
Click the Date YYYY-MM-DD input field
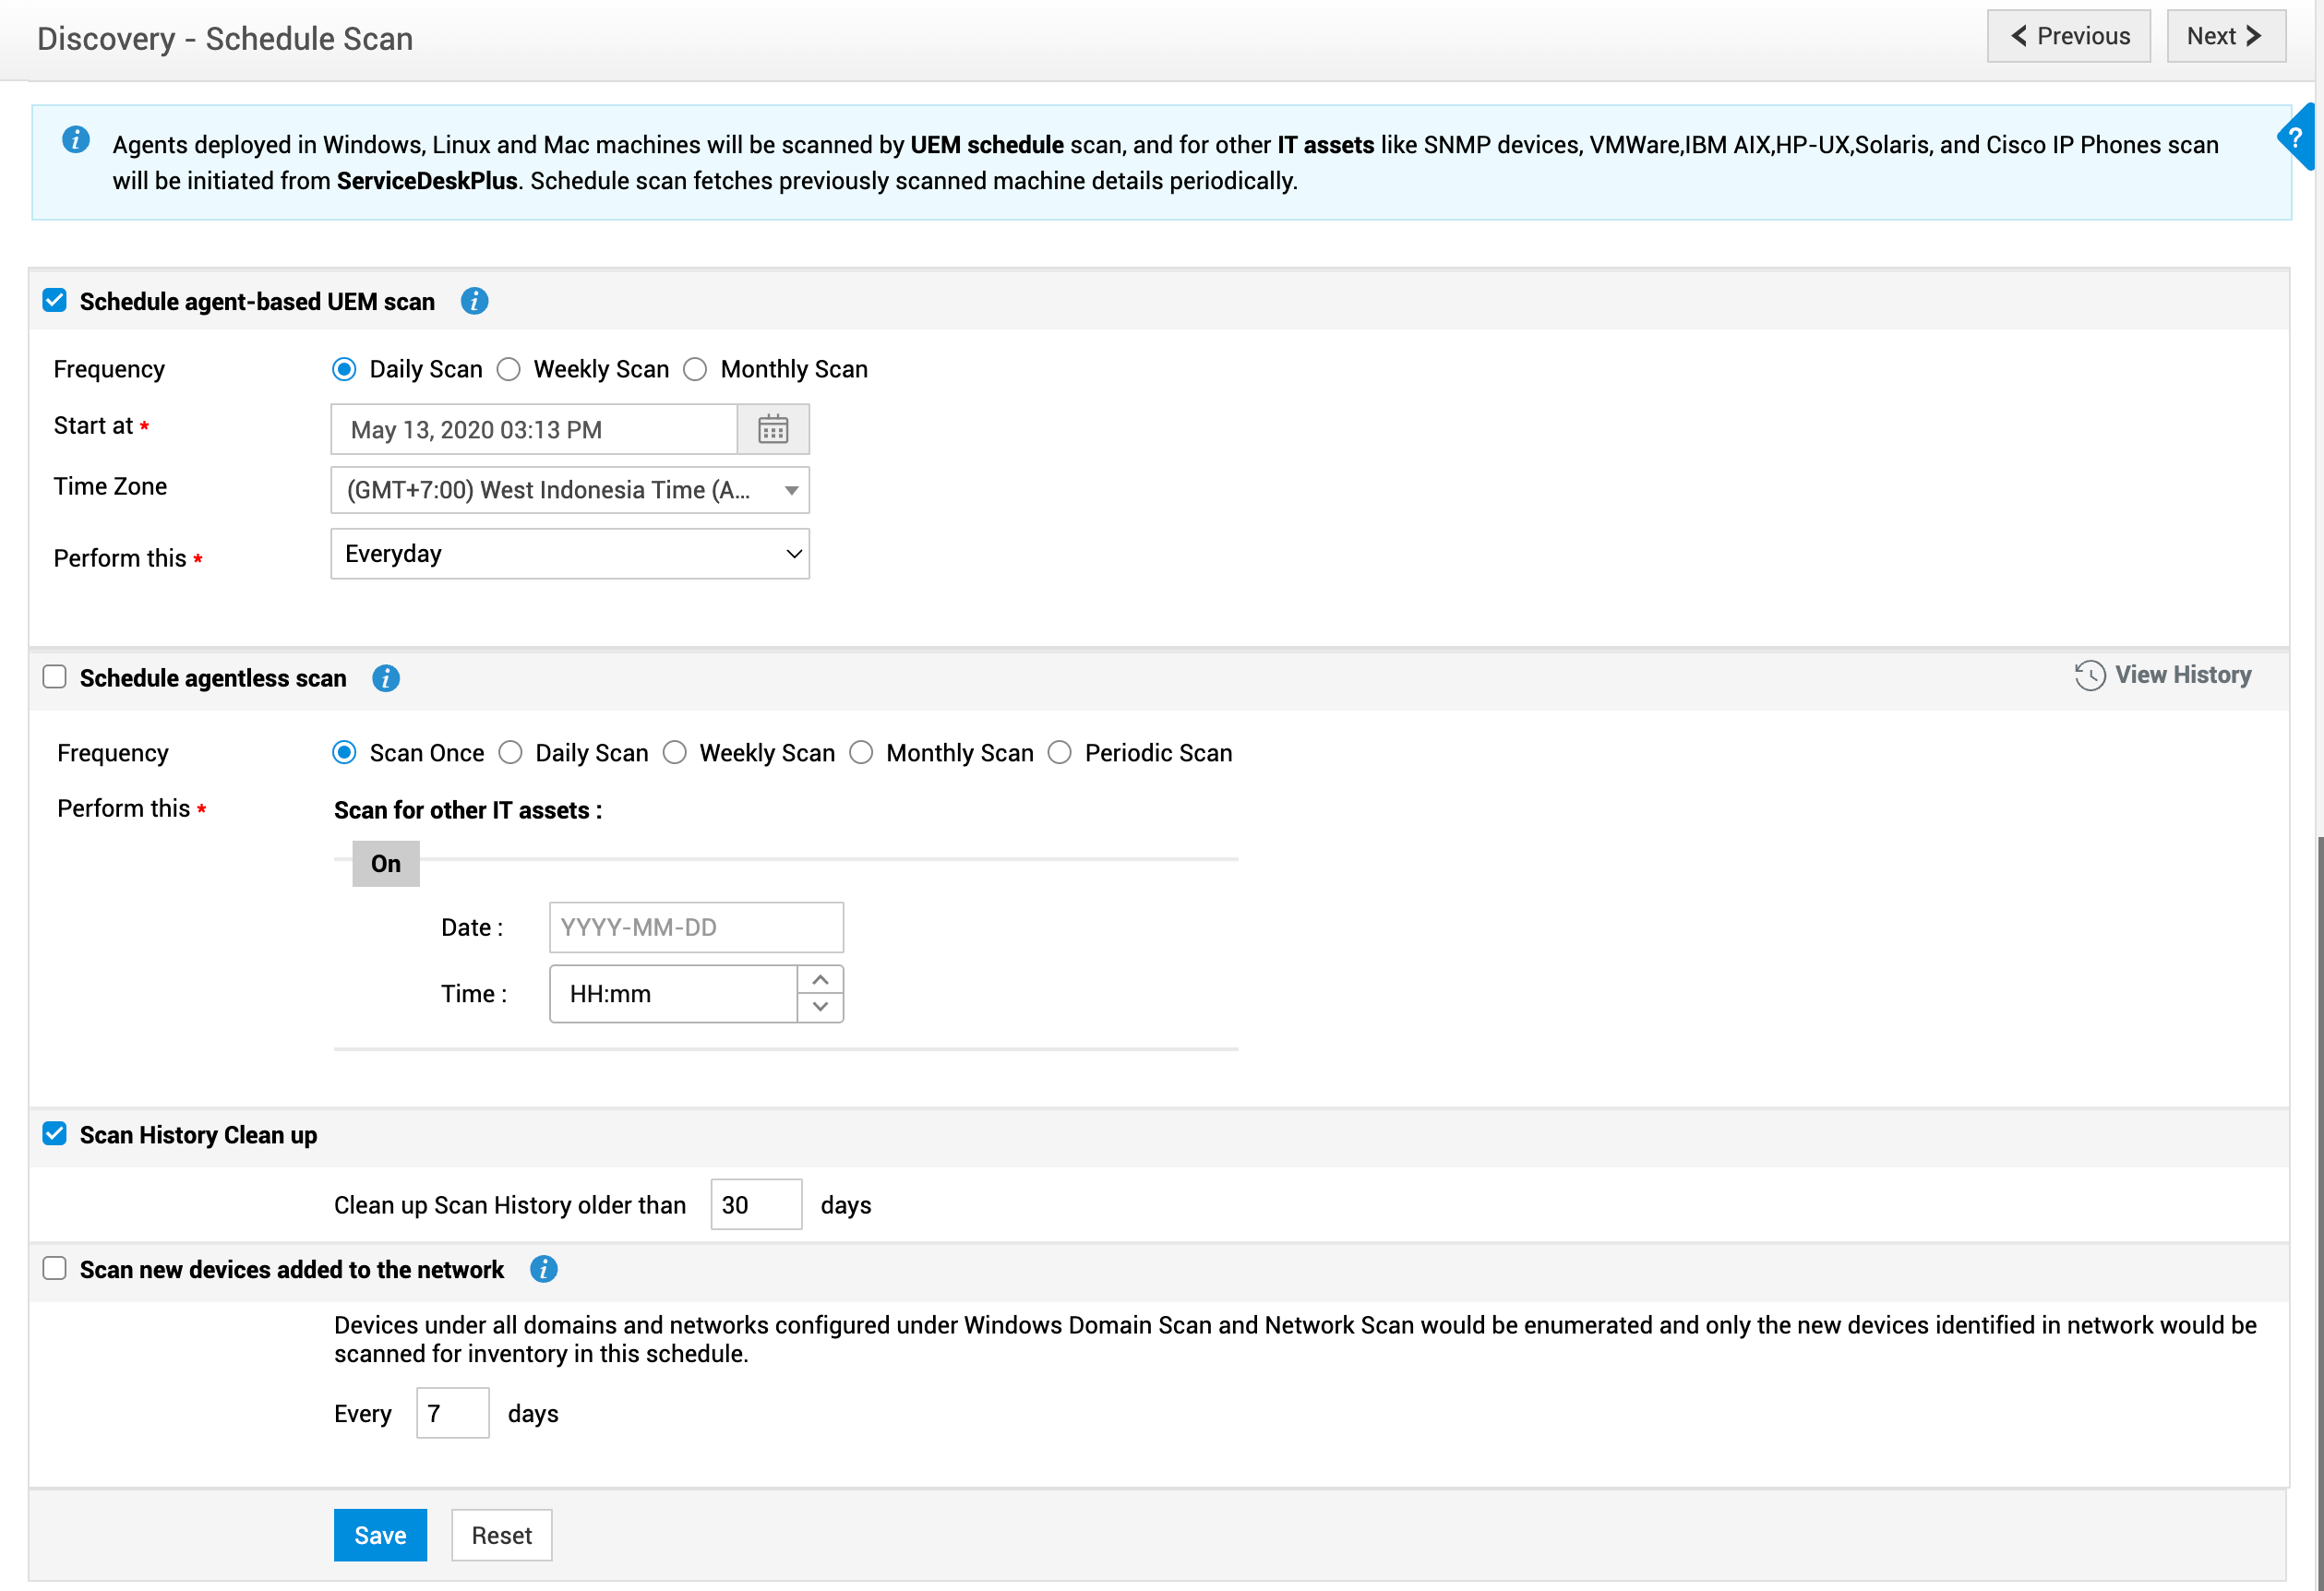coord(695,927)
